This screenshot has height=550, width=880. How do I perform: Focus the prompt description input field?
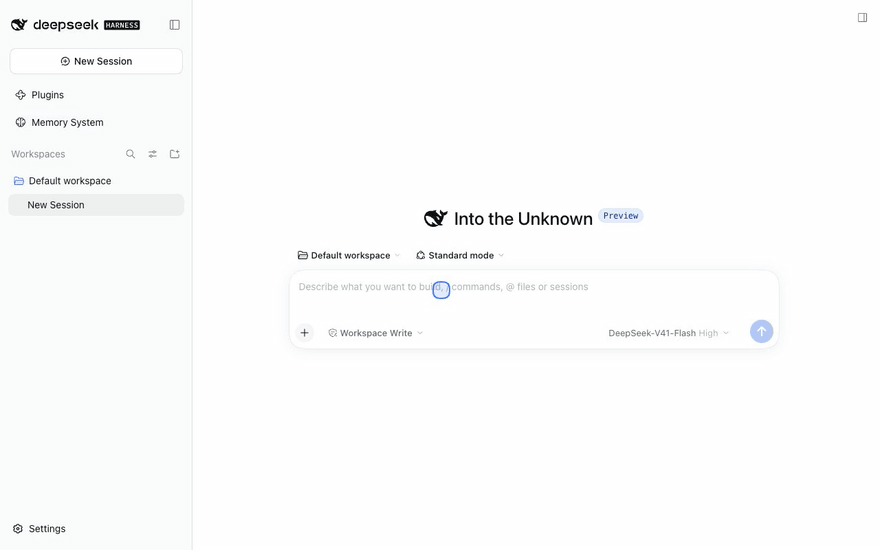click(533, 295)
